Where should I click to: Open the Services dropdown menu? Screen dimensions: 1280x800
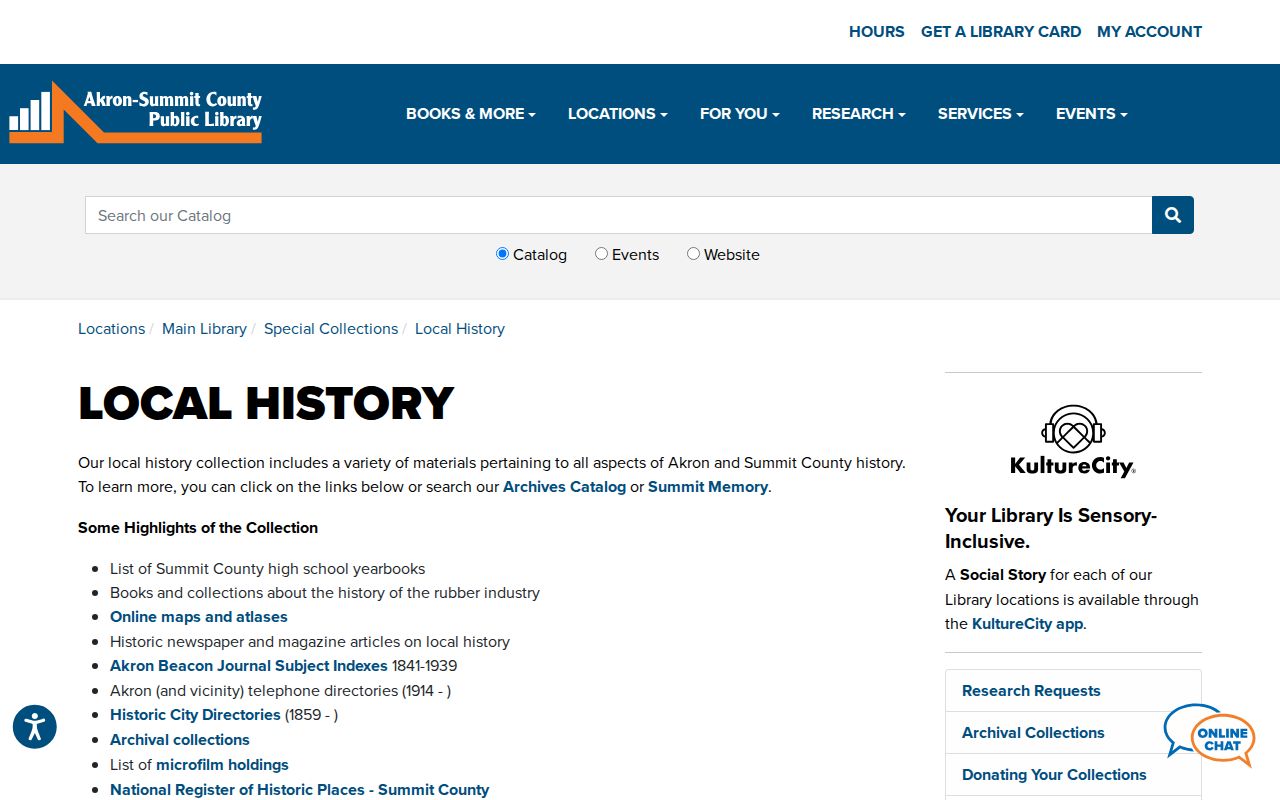click(x=981, y=114)
